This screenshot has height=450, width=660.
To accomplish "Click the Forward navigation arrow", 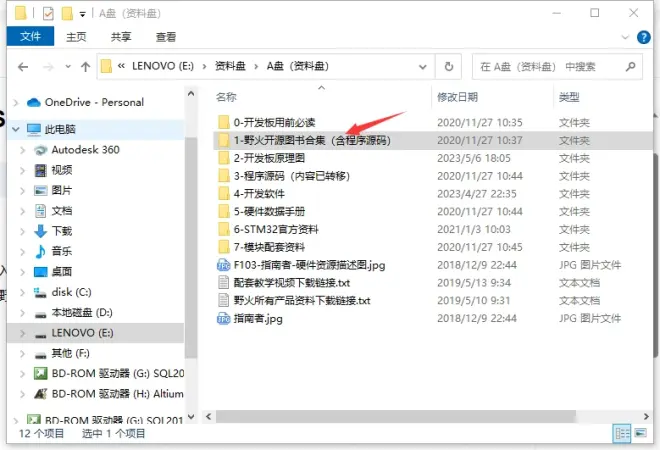I will tap(48, 67).
